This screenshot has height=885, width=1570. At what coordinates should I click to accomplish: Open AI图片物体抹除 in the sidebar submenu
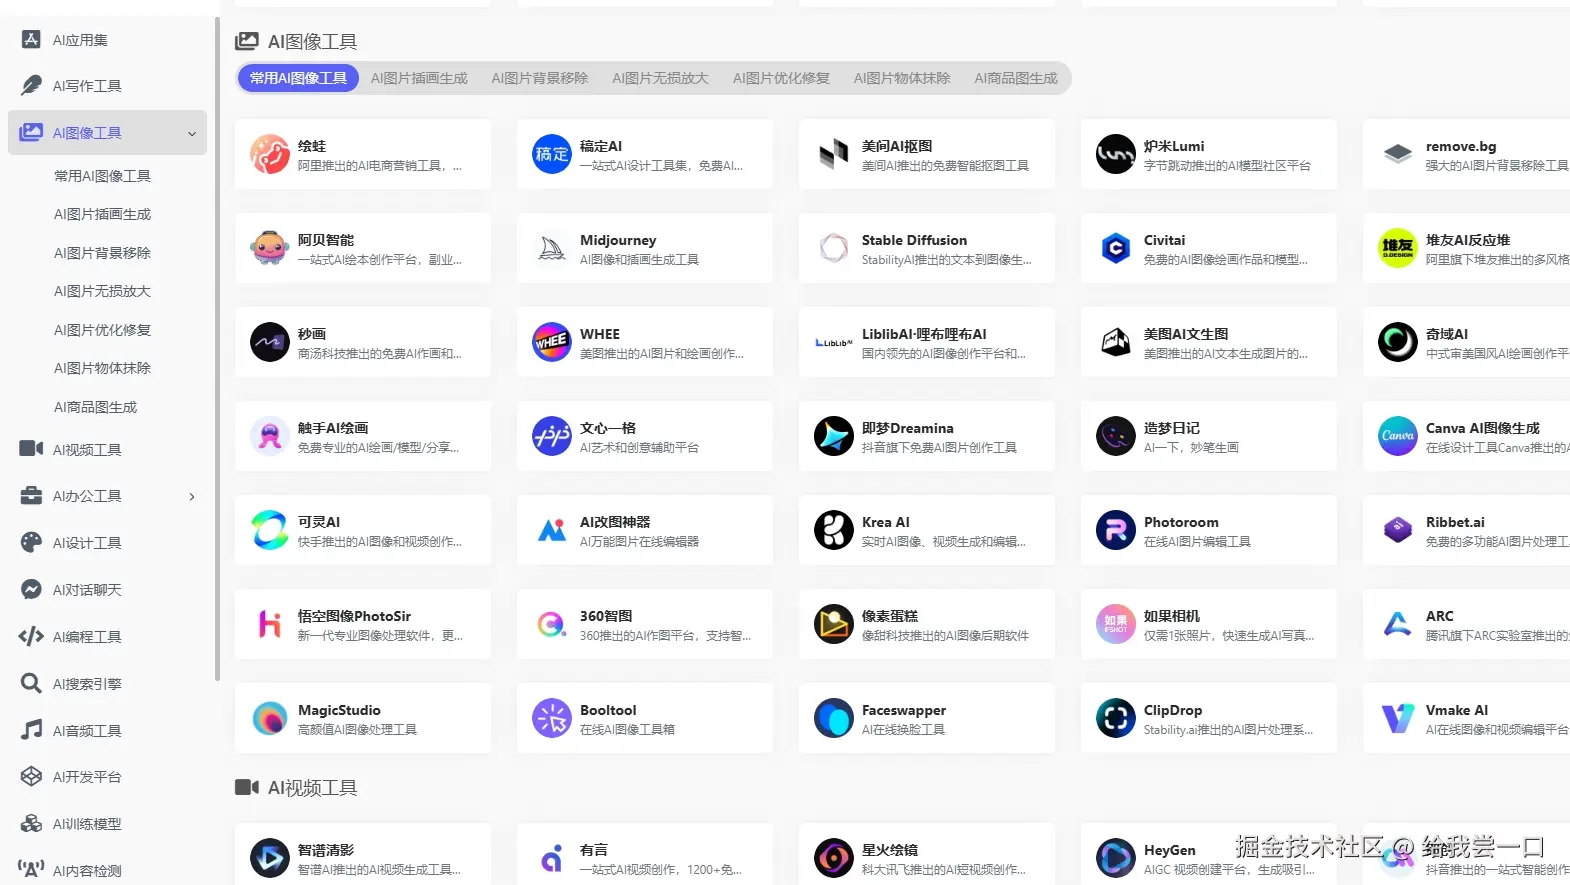click(103, 368)
